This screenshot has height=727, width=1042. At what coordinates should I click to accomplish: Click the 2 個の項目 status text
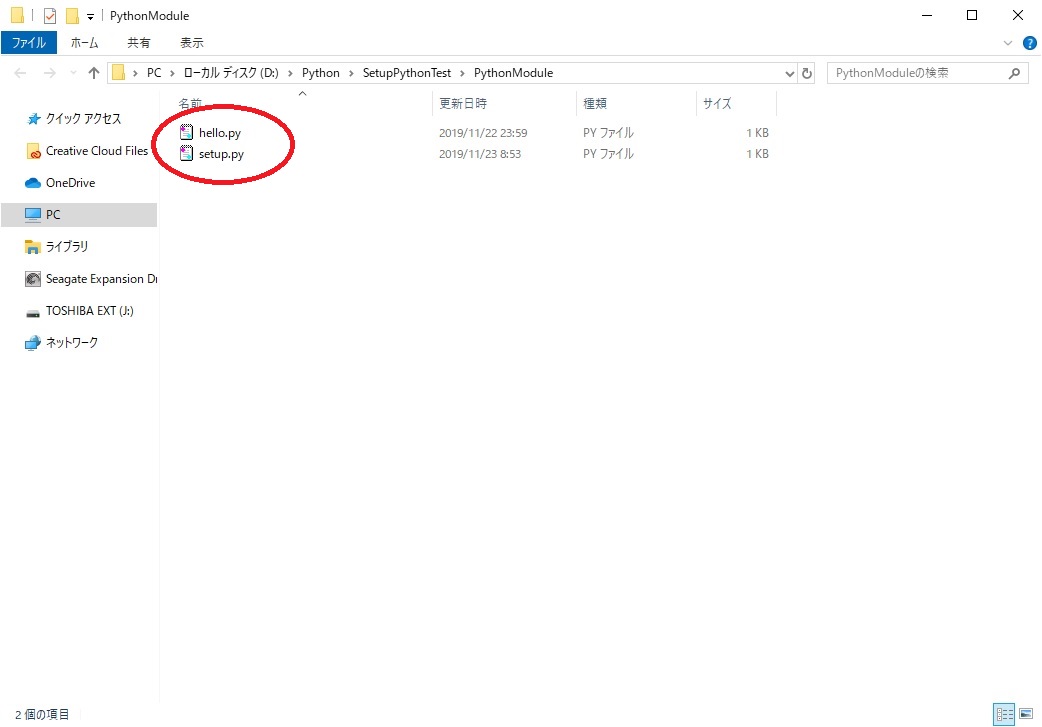[43, 715]
